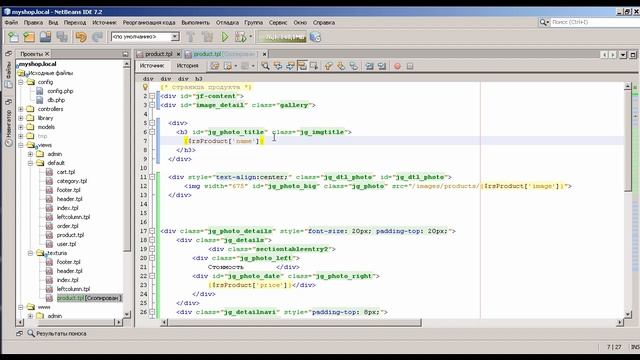The height and width of the screenshot is (360, 640).
Task: Click the New Project toolbar icon
Action: pyautogui.click(x=29, y=37)
